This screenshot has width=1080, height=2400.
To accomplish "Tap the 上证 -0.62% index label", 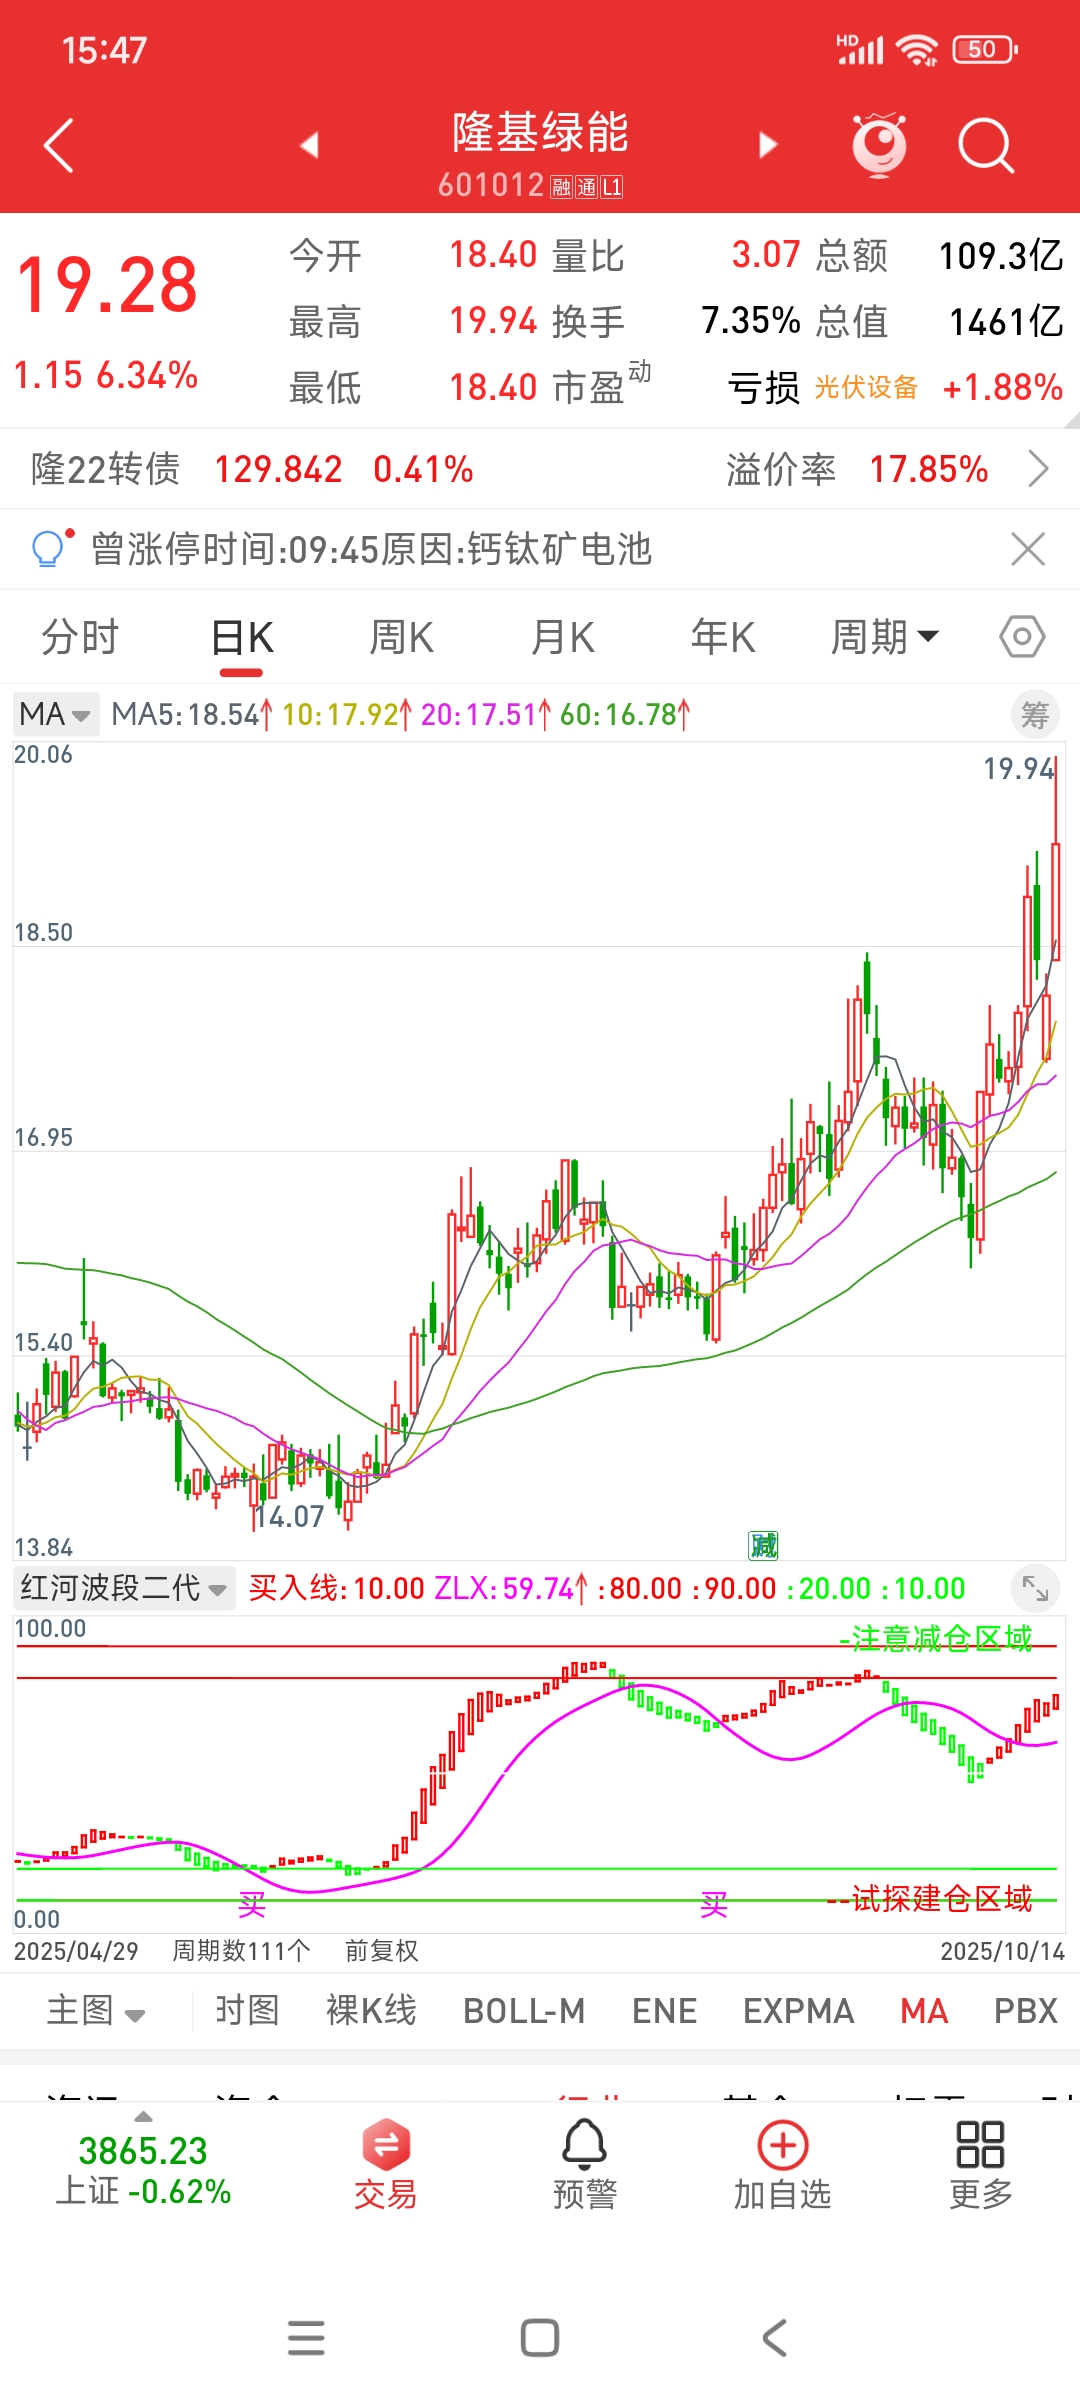I will pyautogui.click(x=143, y=2191).
